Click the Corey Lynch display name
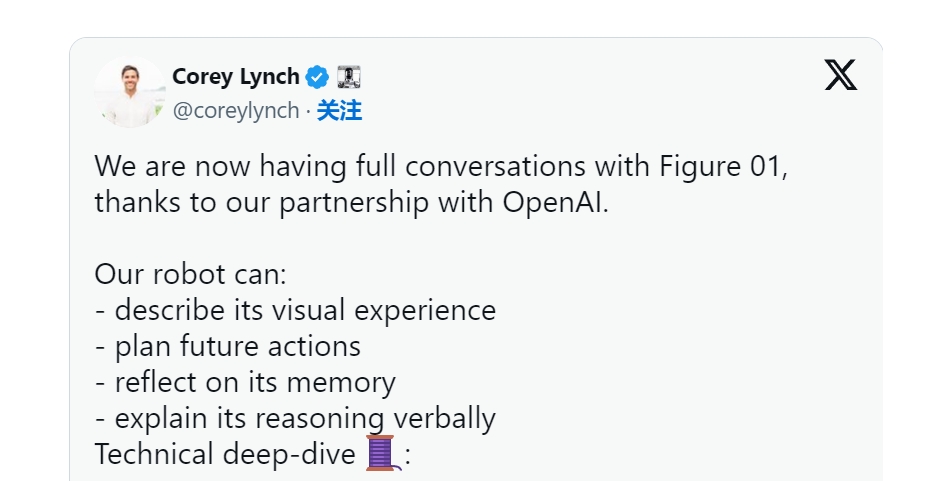 tap(236, 76)
